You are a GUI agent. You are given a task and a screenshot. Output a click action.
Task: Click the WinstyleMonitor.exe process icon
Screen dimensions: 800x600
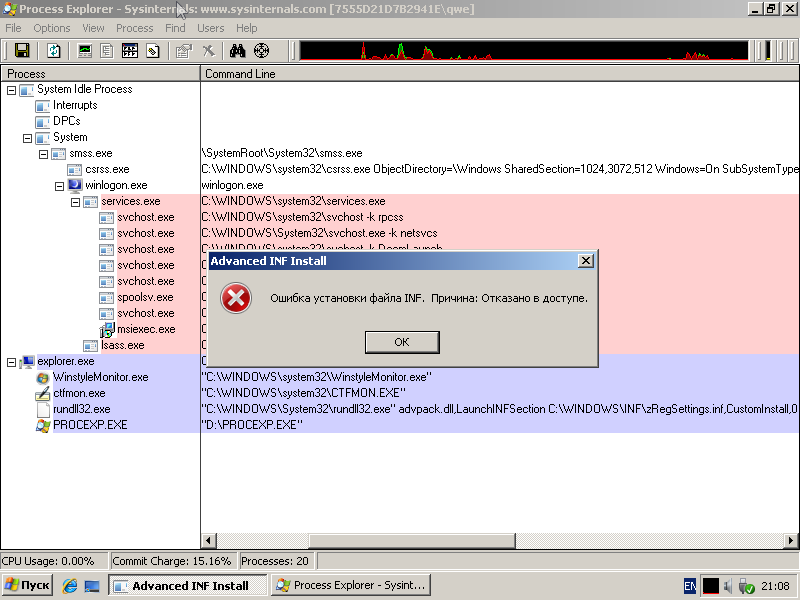42,377
